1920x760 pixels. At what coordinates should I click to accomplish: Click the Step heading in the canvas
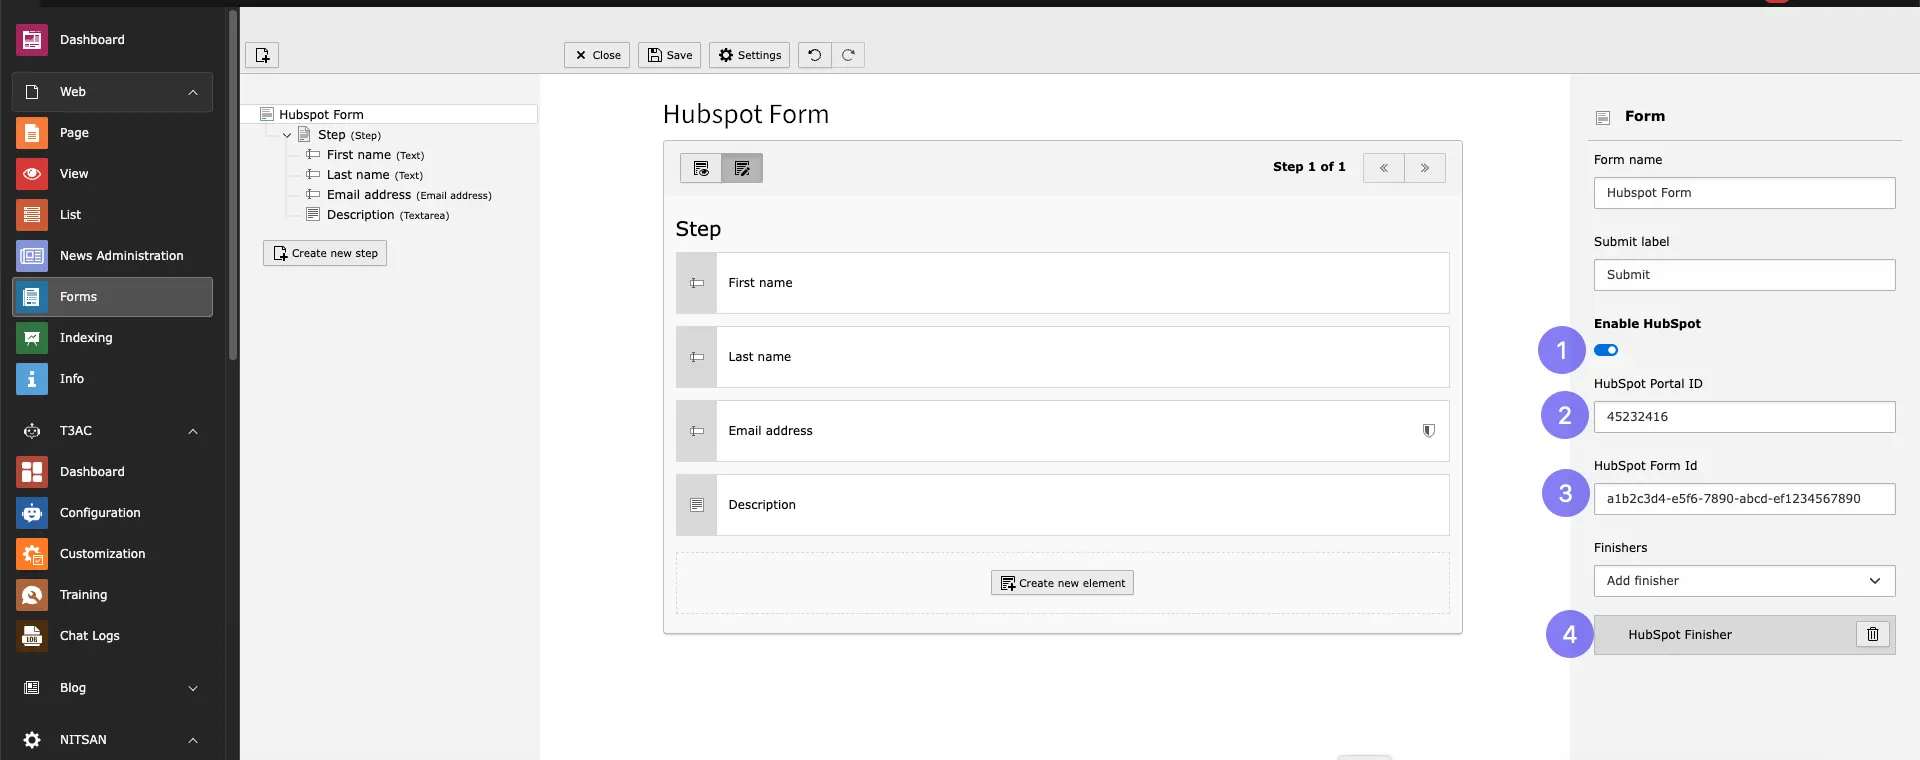pyautogui.click(x=698, y=229)
